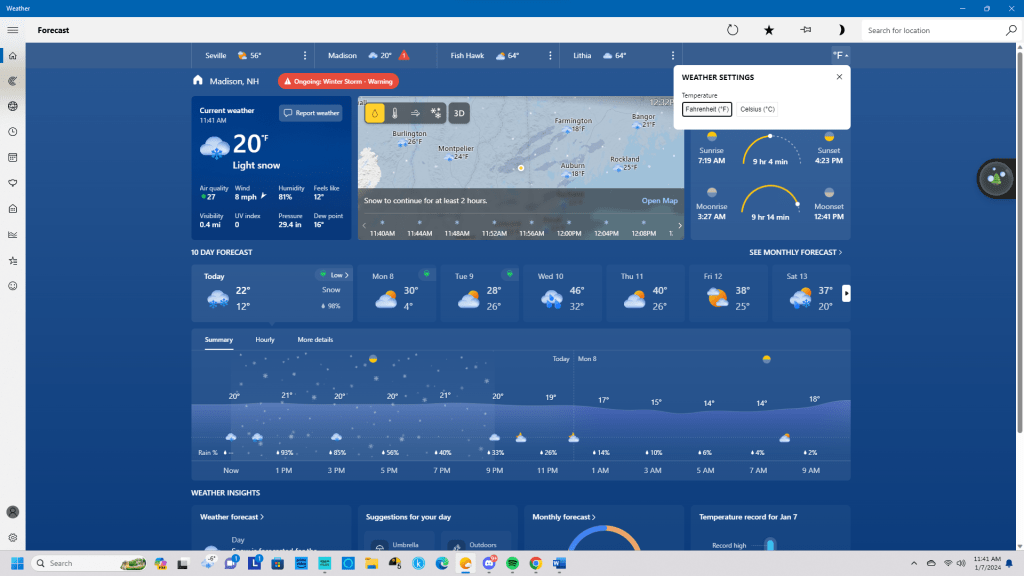Click the refresh icon in header

(732, 30)
